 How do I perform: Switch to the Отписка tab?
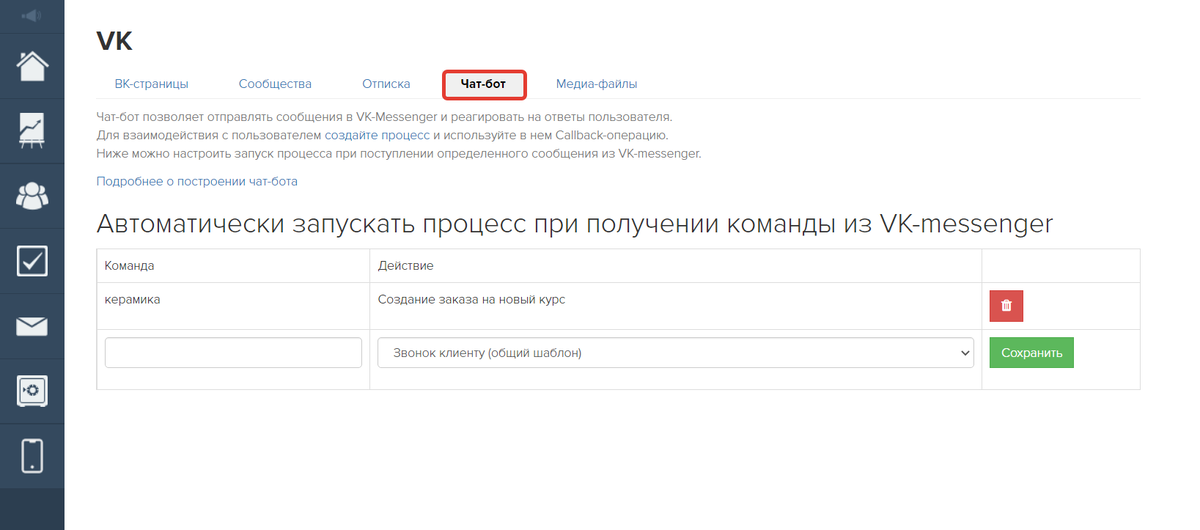click(386, 84)
